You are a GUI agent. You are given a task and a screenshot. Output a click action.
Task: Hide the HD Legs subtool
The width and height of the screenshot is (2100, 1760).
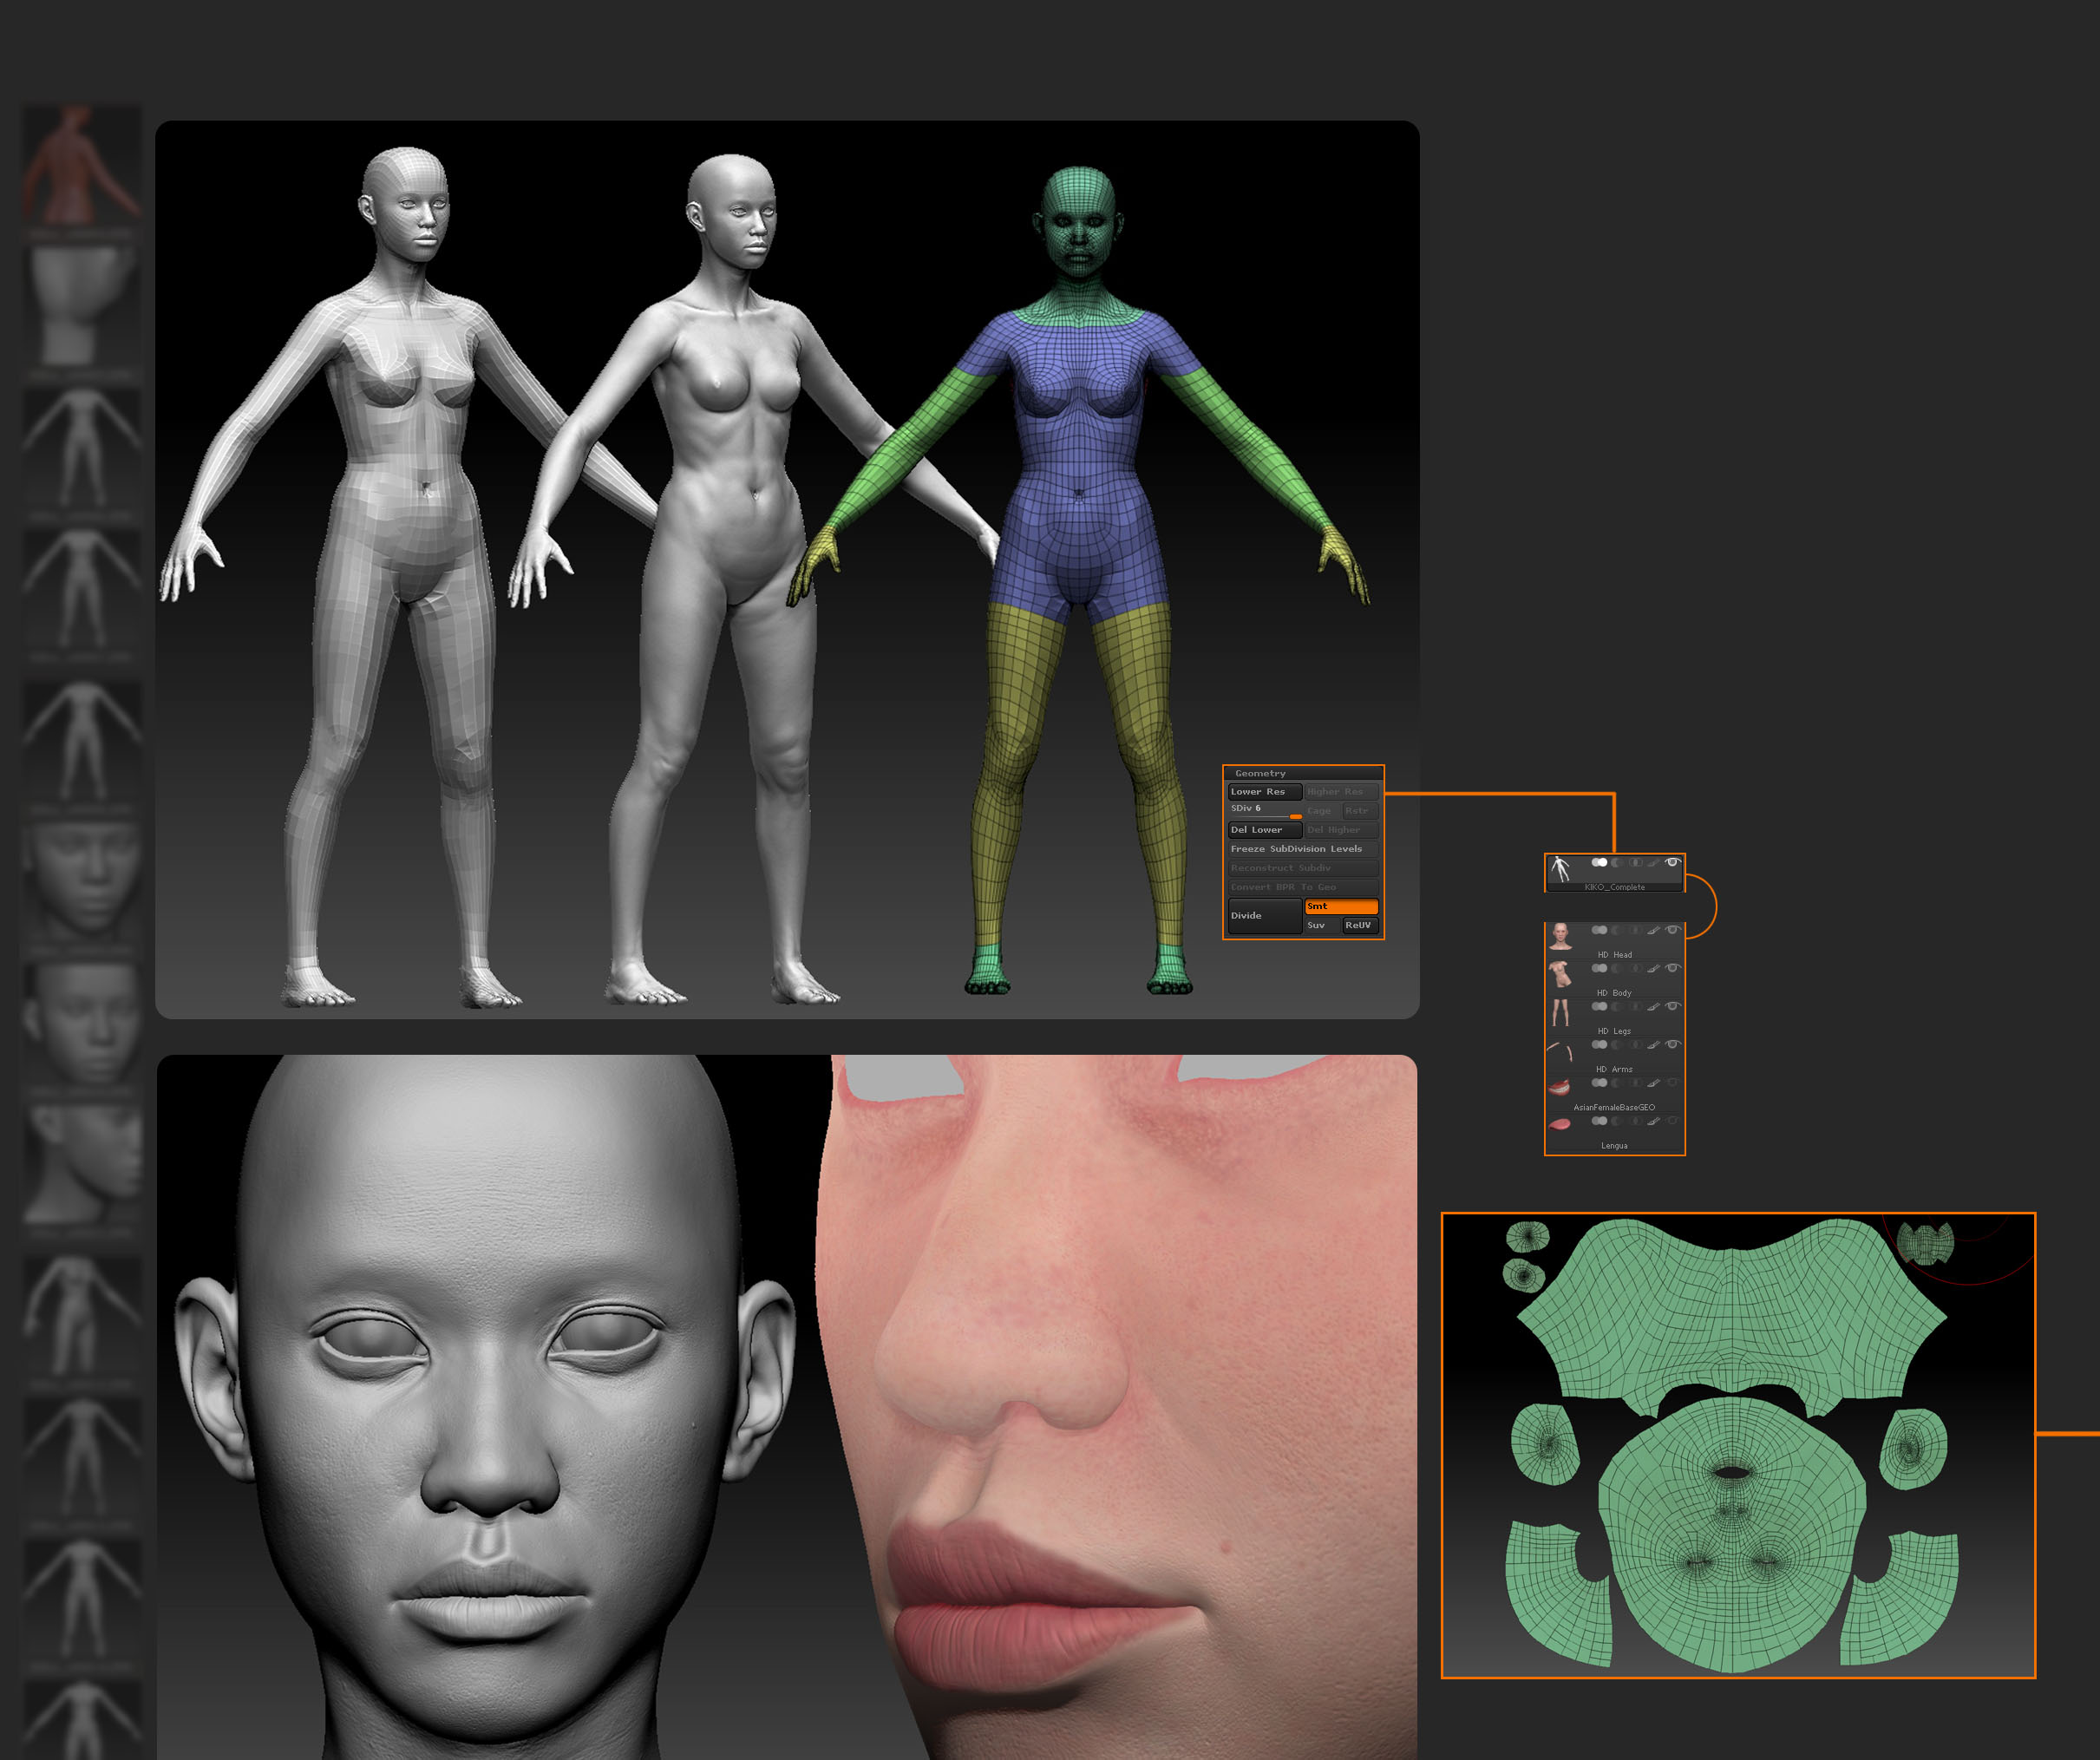pyautogui.click(x=1673, y=1007)
